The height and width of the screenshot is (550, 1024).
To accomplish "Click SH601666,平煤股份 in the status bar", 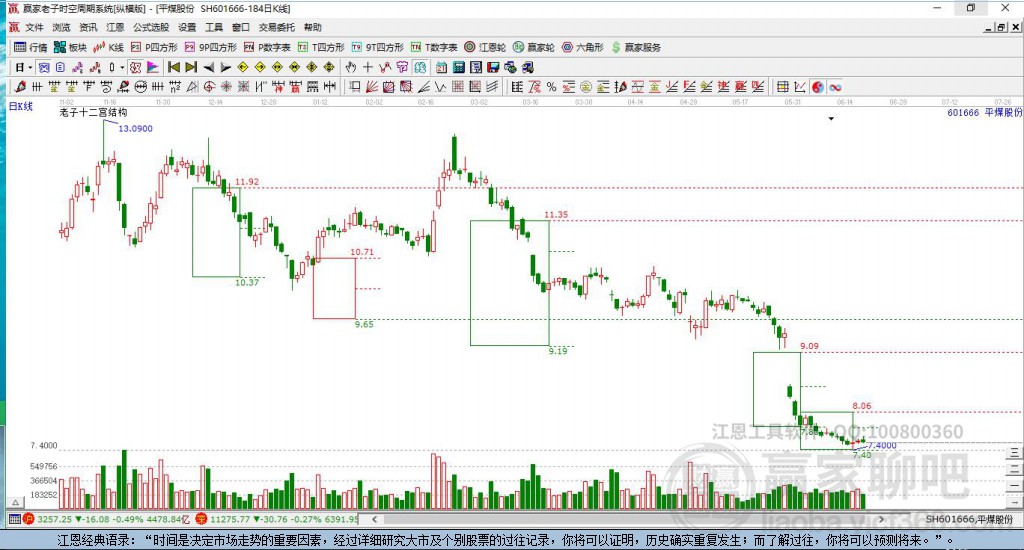I will (969, 519).
